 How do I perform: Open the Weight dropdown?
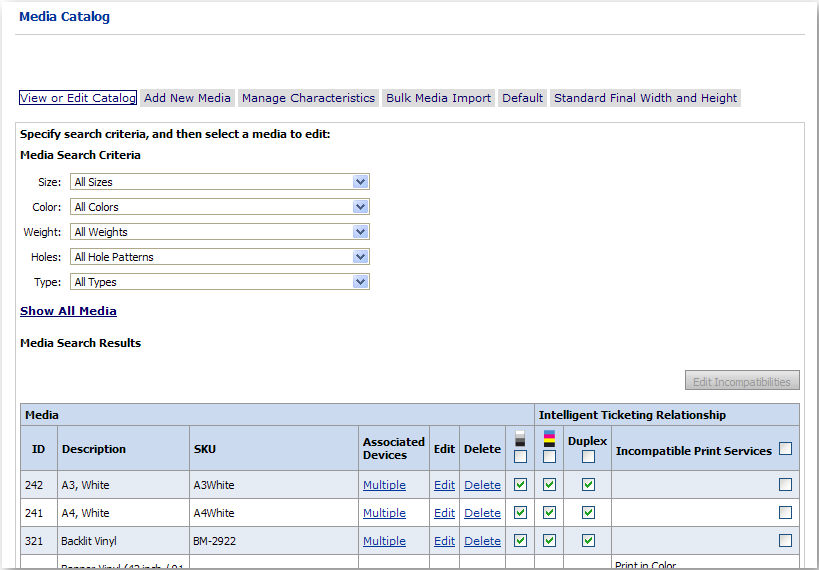pos(220,232)
